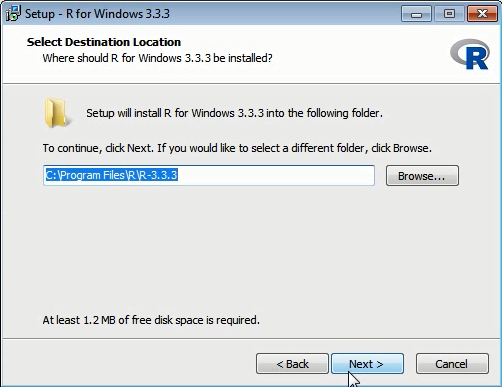Continue the installation with Next >
The width and height of the screenshot is (502, 387).
click(367, 364)
